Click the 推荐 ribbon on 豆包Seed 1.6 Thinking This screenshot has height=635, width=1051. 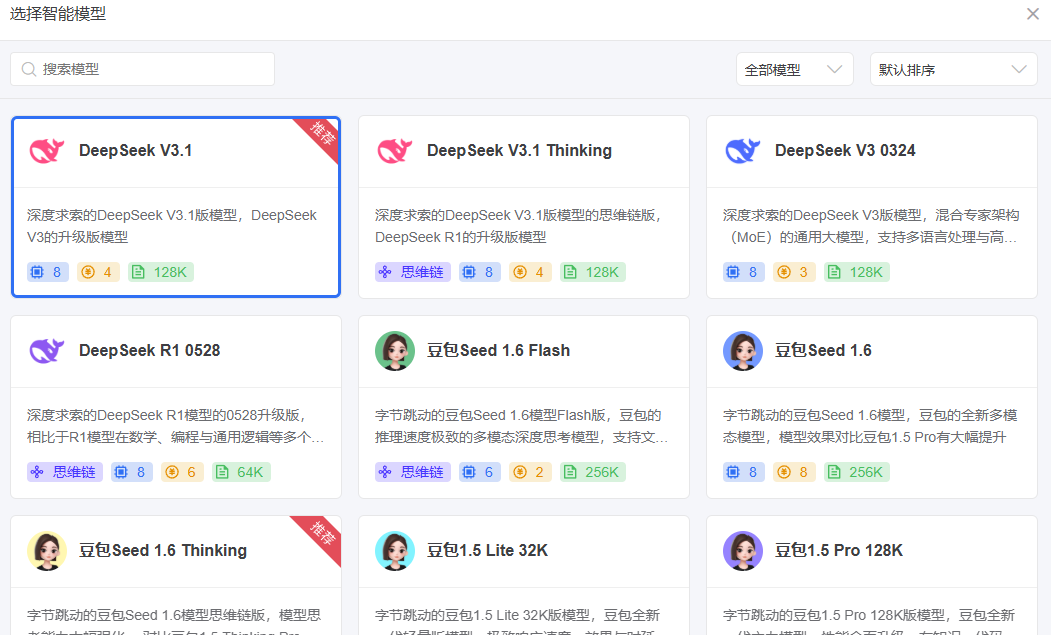click(322, 534)
